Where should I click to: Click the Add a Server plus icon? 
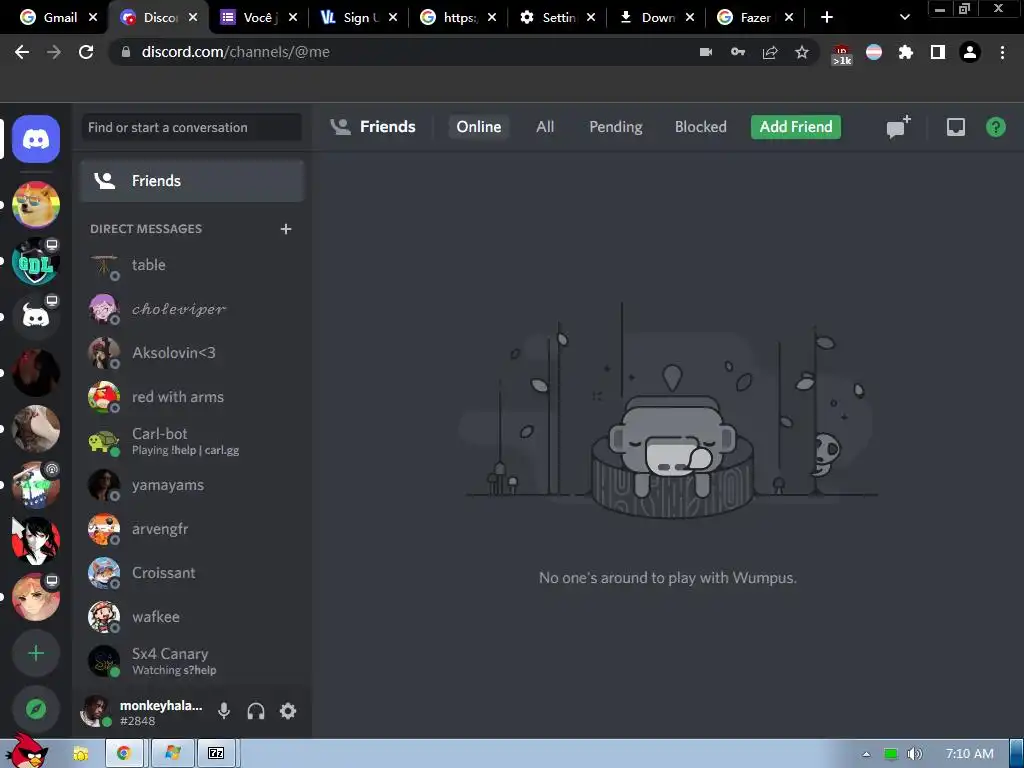(36, 653)
